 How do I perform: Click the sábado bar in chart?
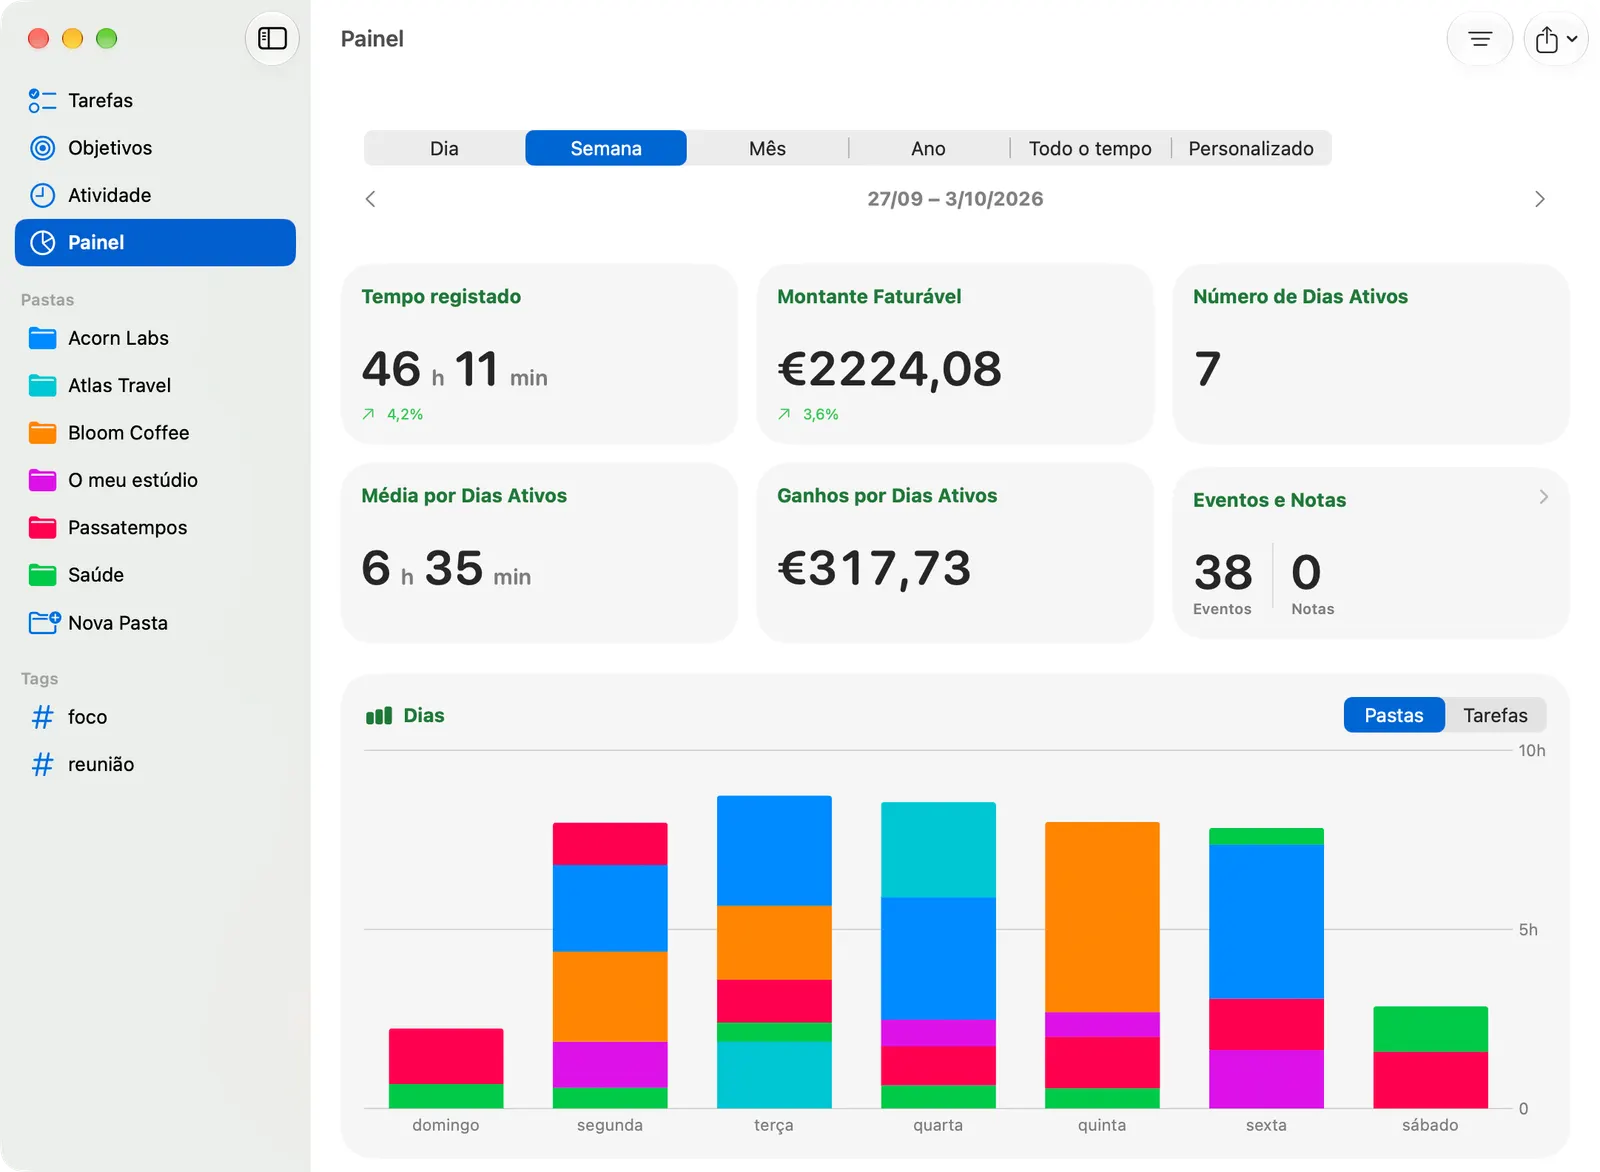pyautogui.click(x=1430, y=1057)
